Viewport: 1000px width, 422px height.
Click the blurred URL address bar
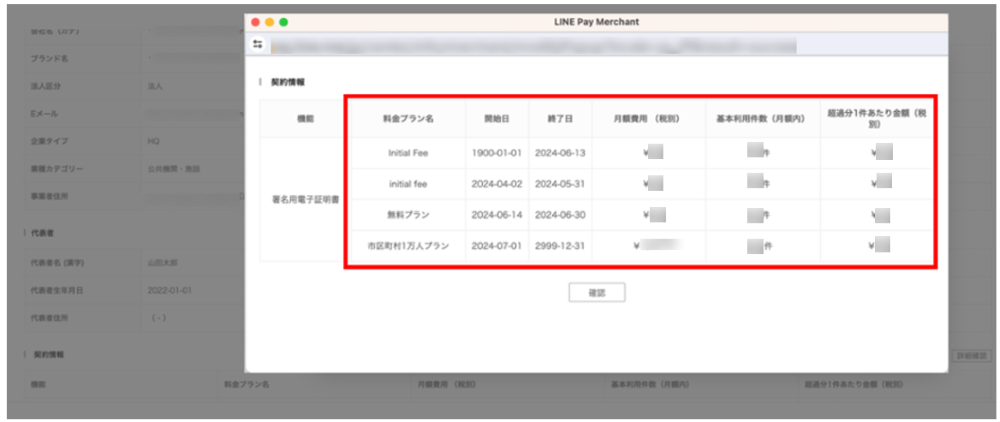pyautogui.click(x=530, y=45)
